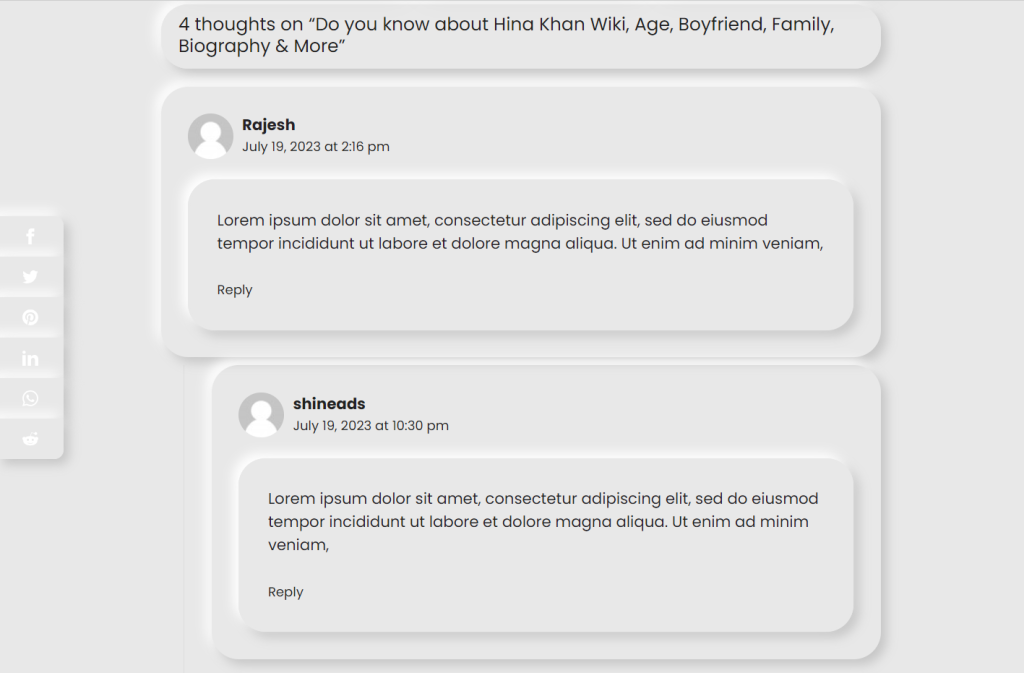Click Rajesh's profile avatar
1024x673 pixels.
click(210, 136)
